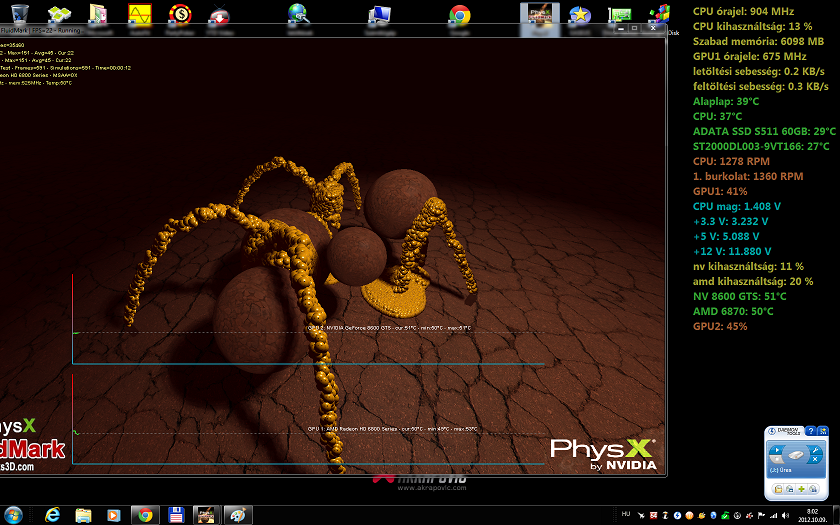Open the yellow sine wave desktop shortcut
Image resolution: width=840 pixels, height=525 pixels.
click(x=139, y=14)
